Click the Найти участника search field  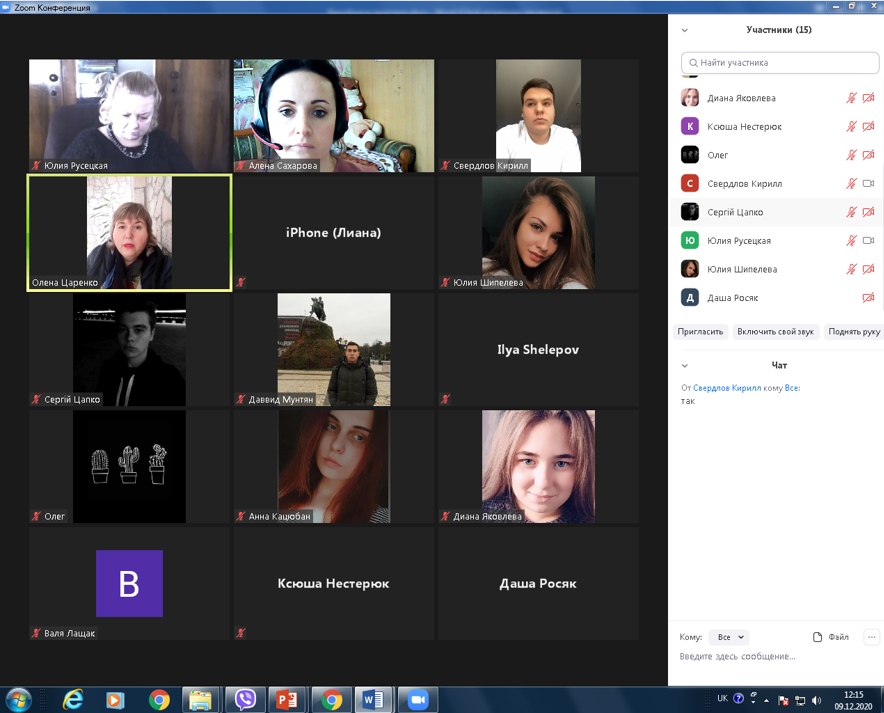point(780,63)
